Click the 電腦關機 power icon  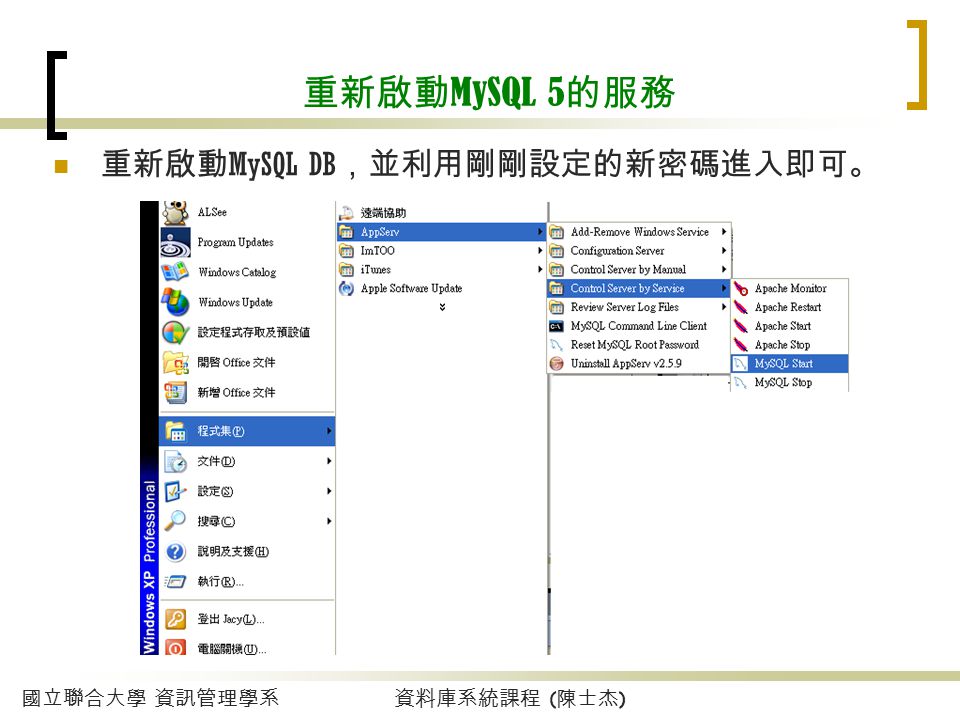click(176, 647)
